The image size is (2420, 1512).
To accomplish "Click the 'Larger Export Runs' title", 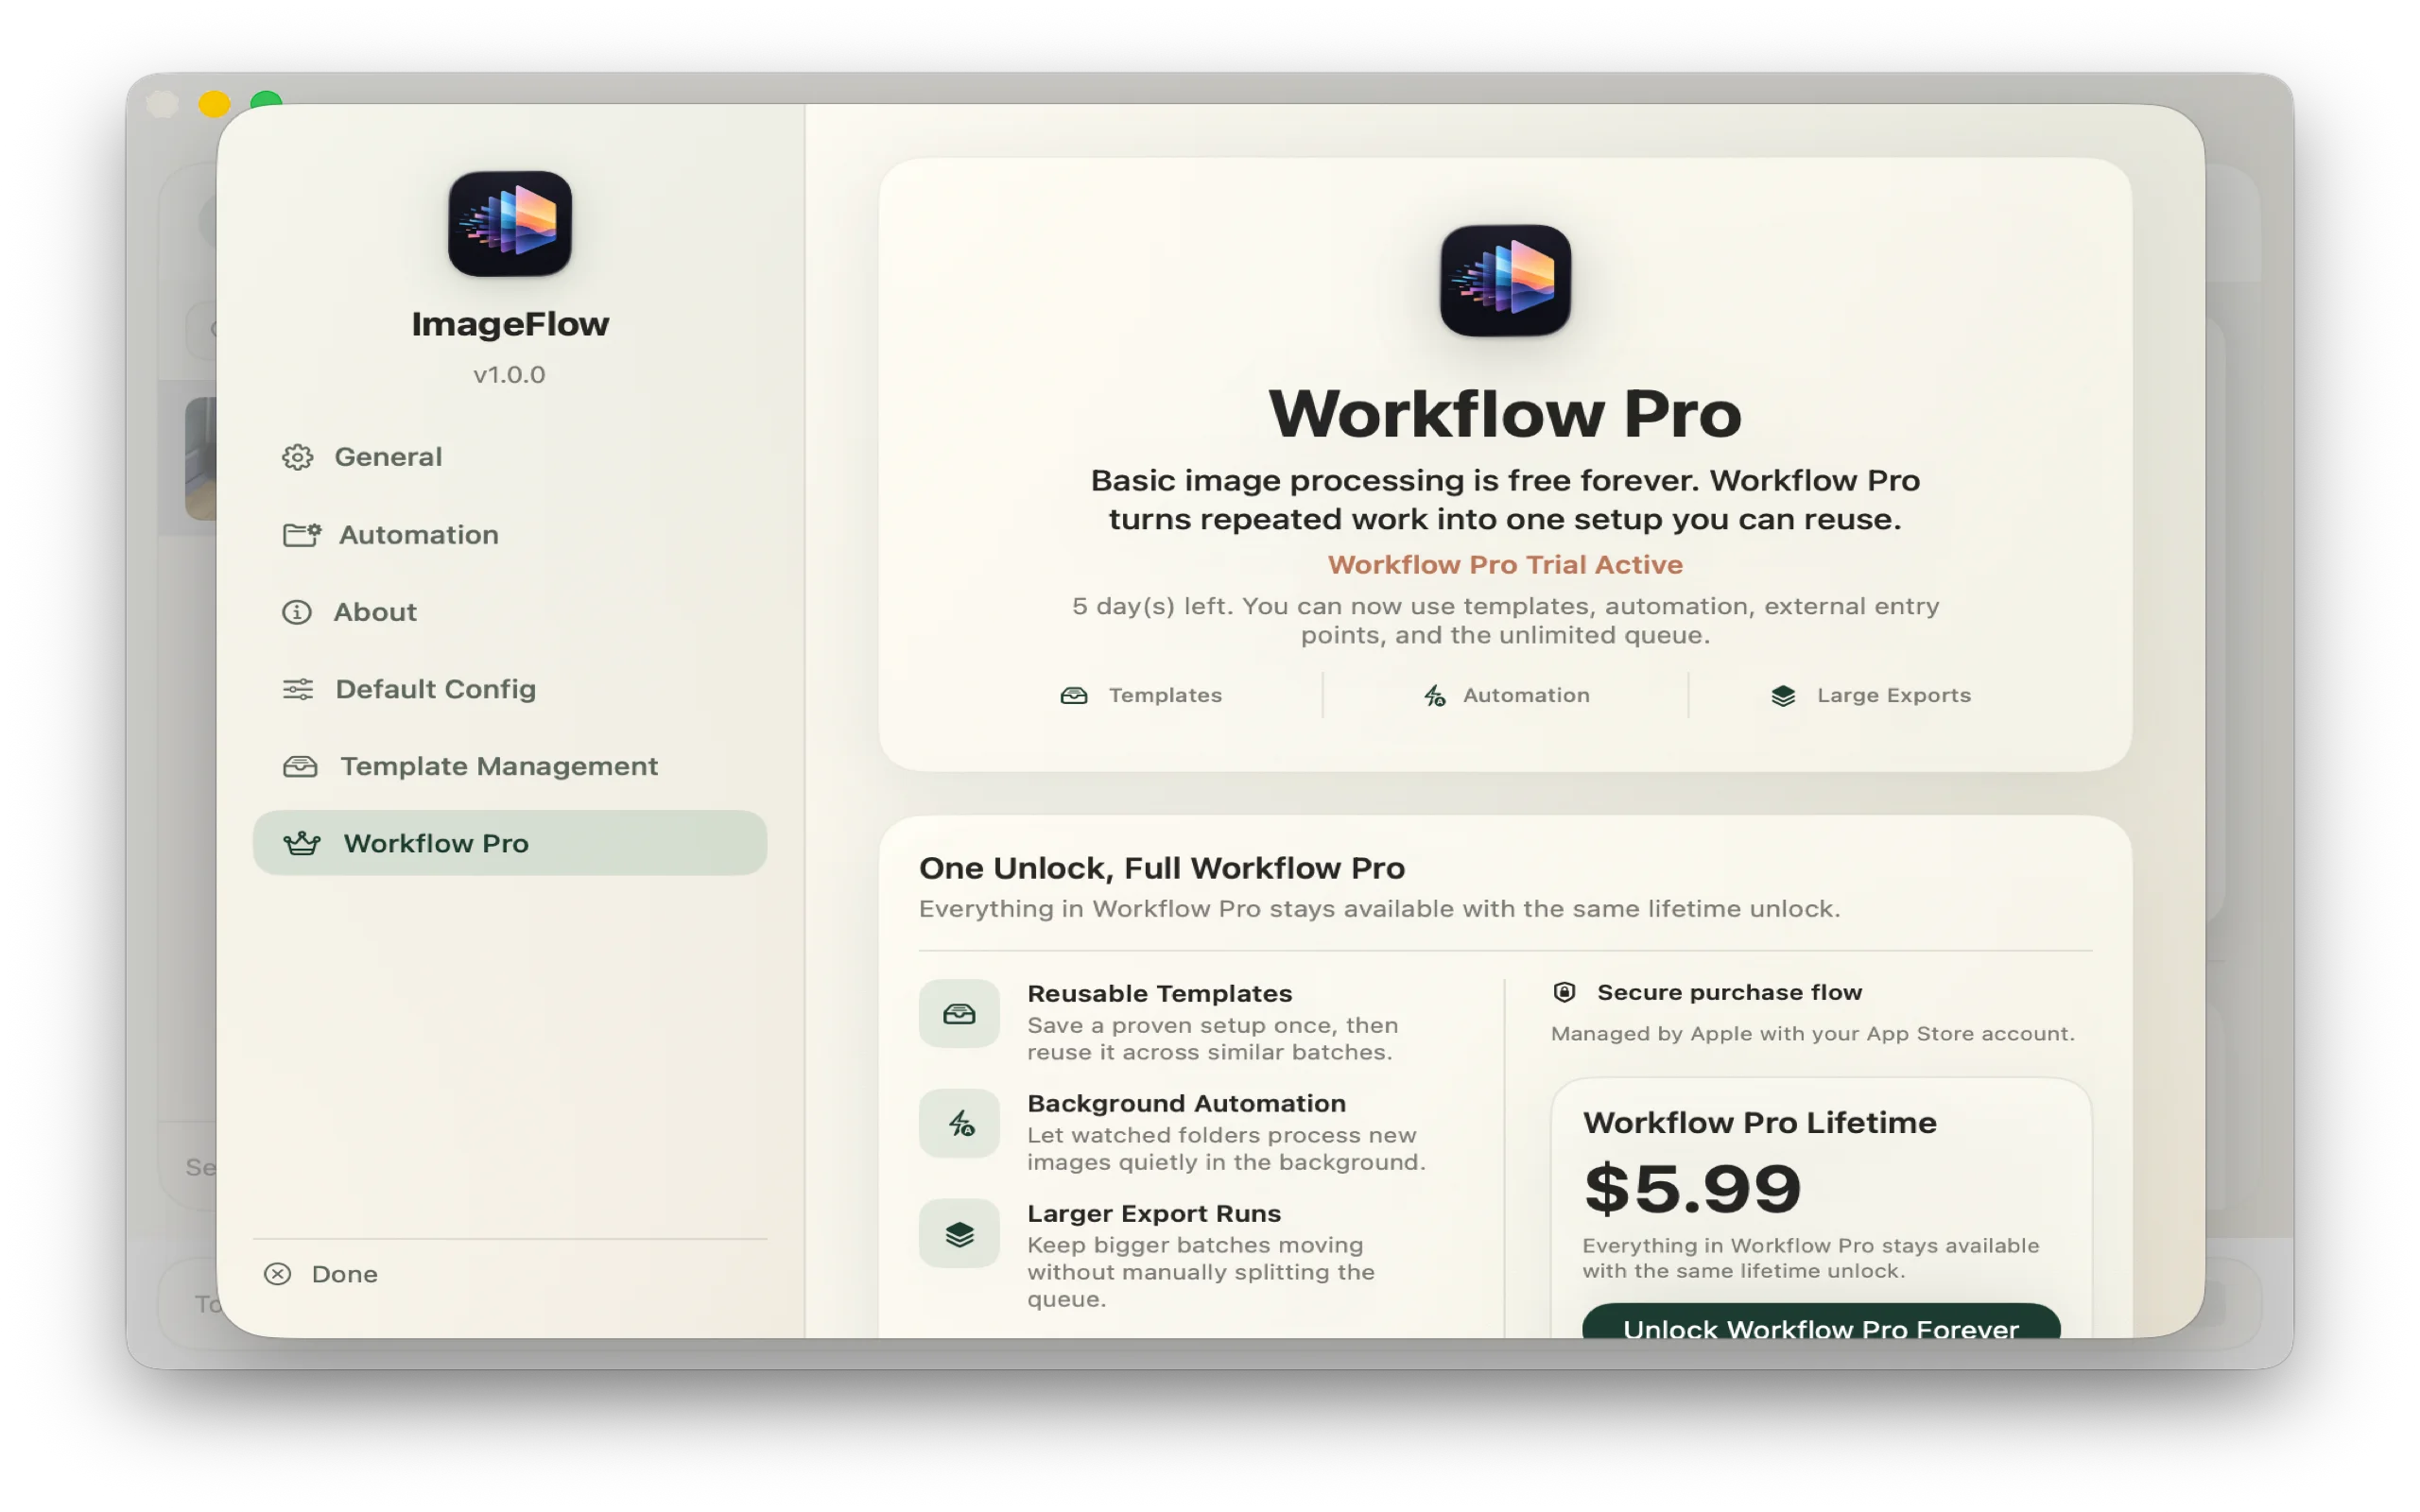I will pyautogui.click(x=1154, y=1214).
